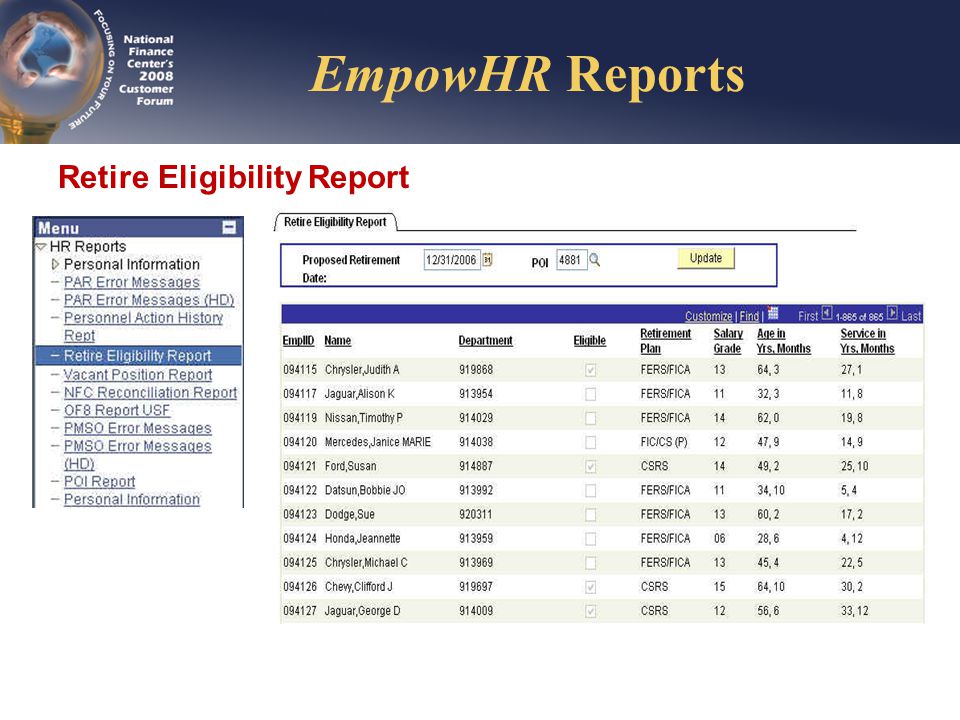Sort by Eligible column header
This screenshot has height=720, width=960.
tap(590, 340)
